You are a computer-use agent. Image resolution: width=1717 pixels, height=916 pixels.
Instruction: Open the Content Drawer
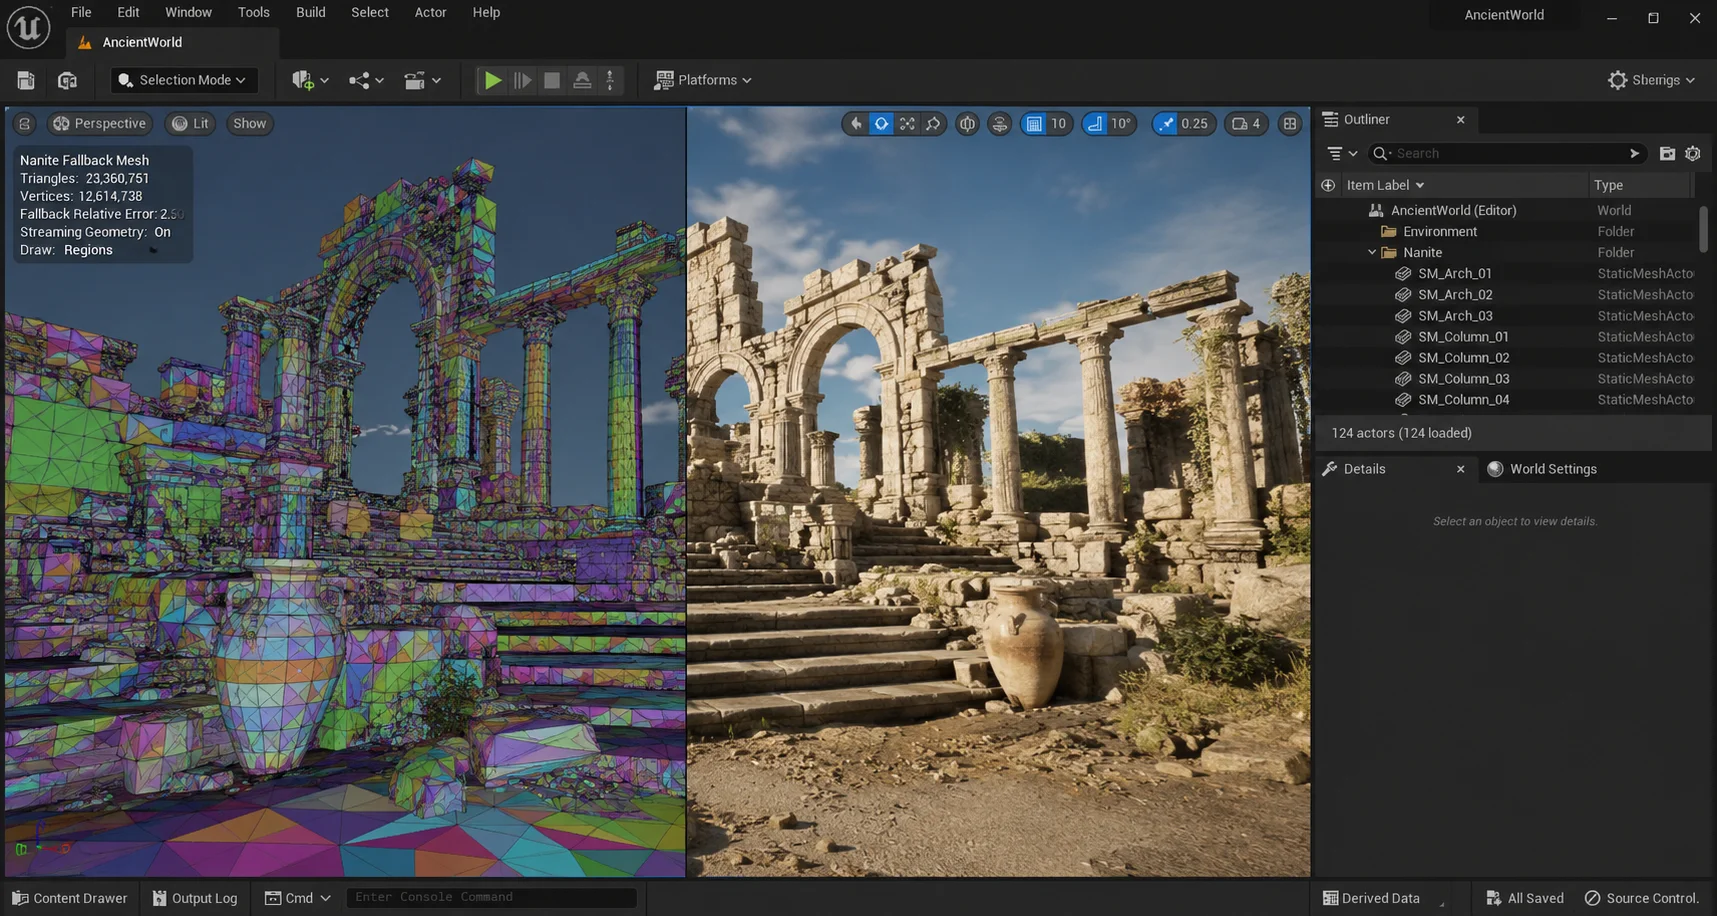pos(70,898)
